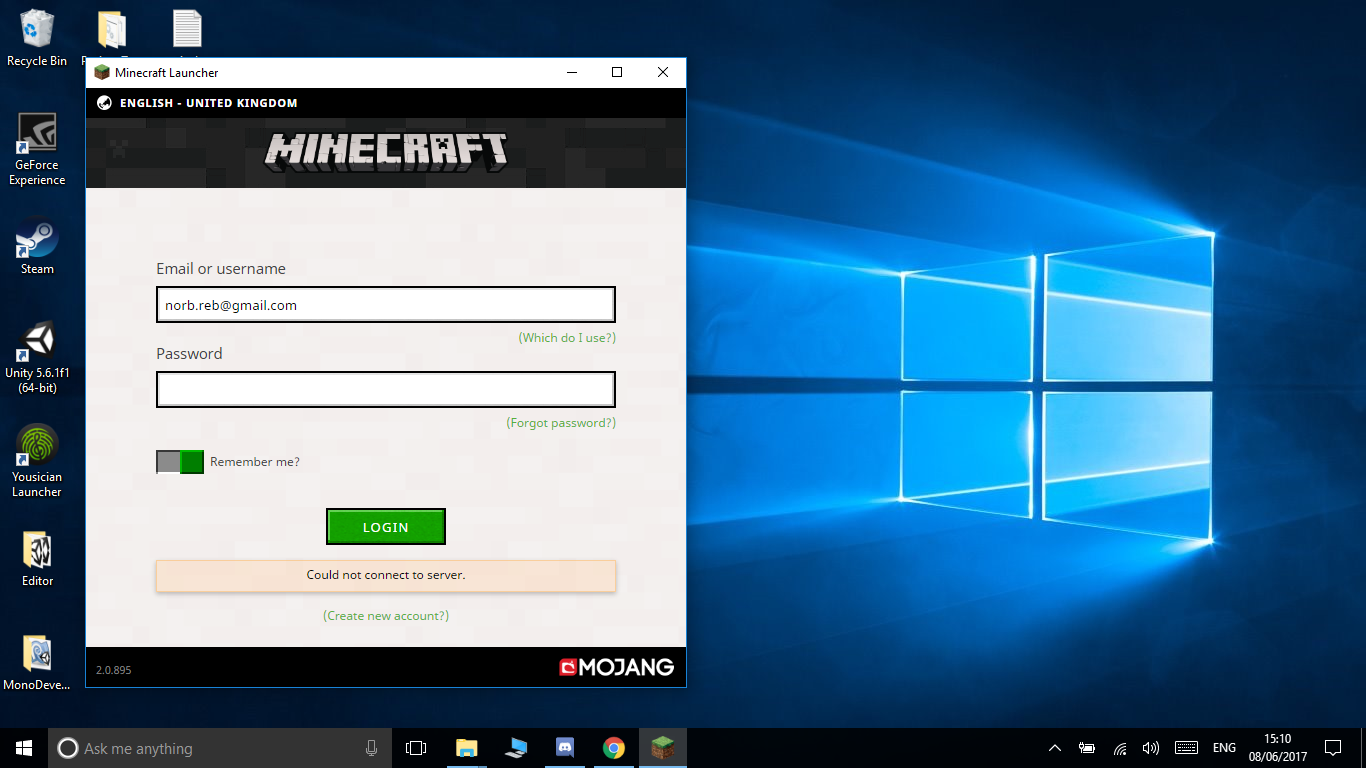This screenshot has width=1366, height=768.
Task: Click the Password input field
Action: (x=386, y=390)
